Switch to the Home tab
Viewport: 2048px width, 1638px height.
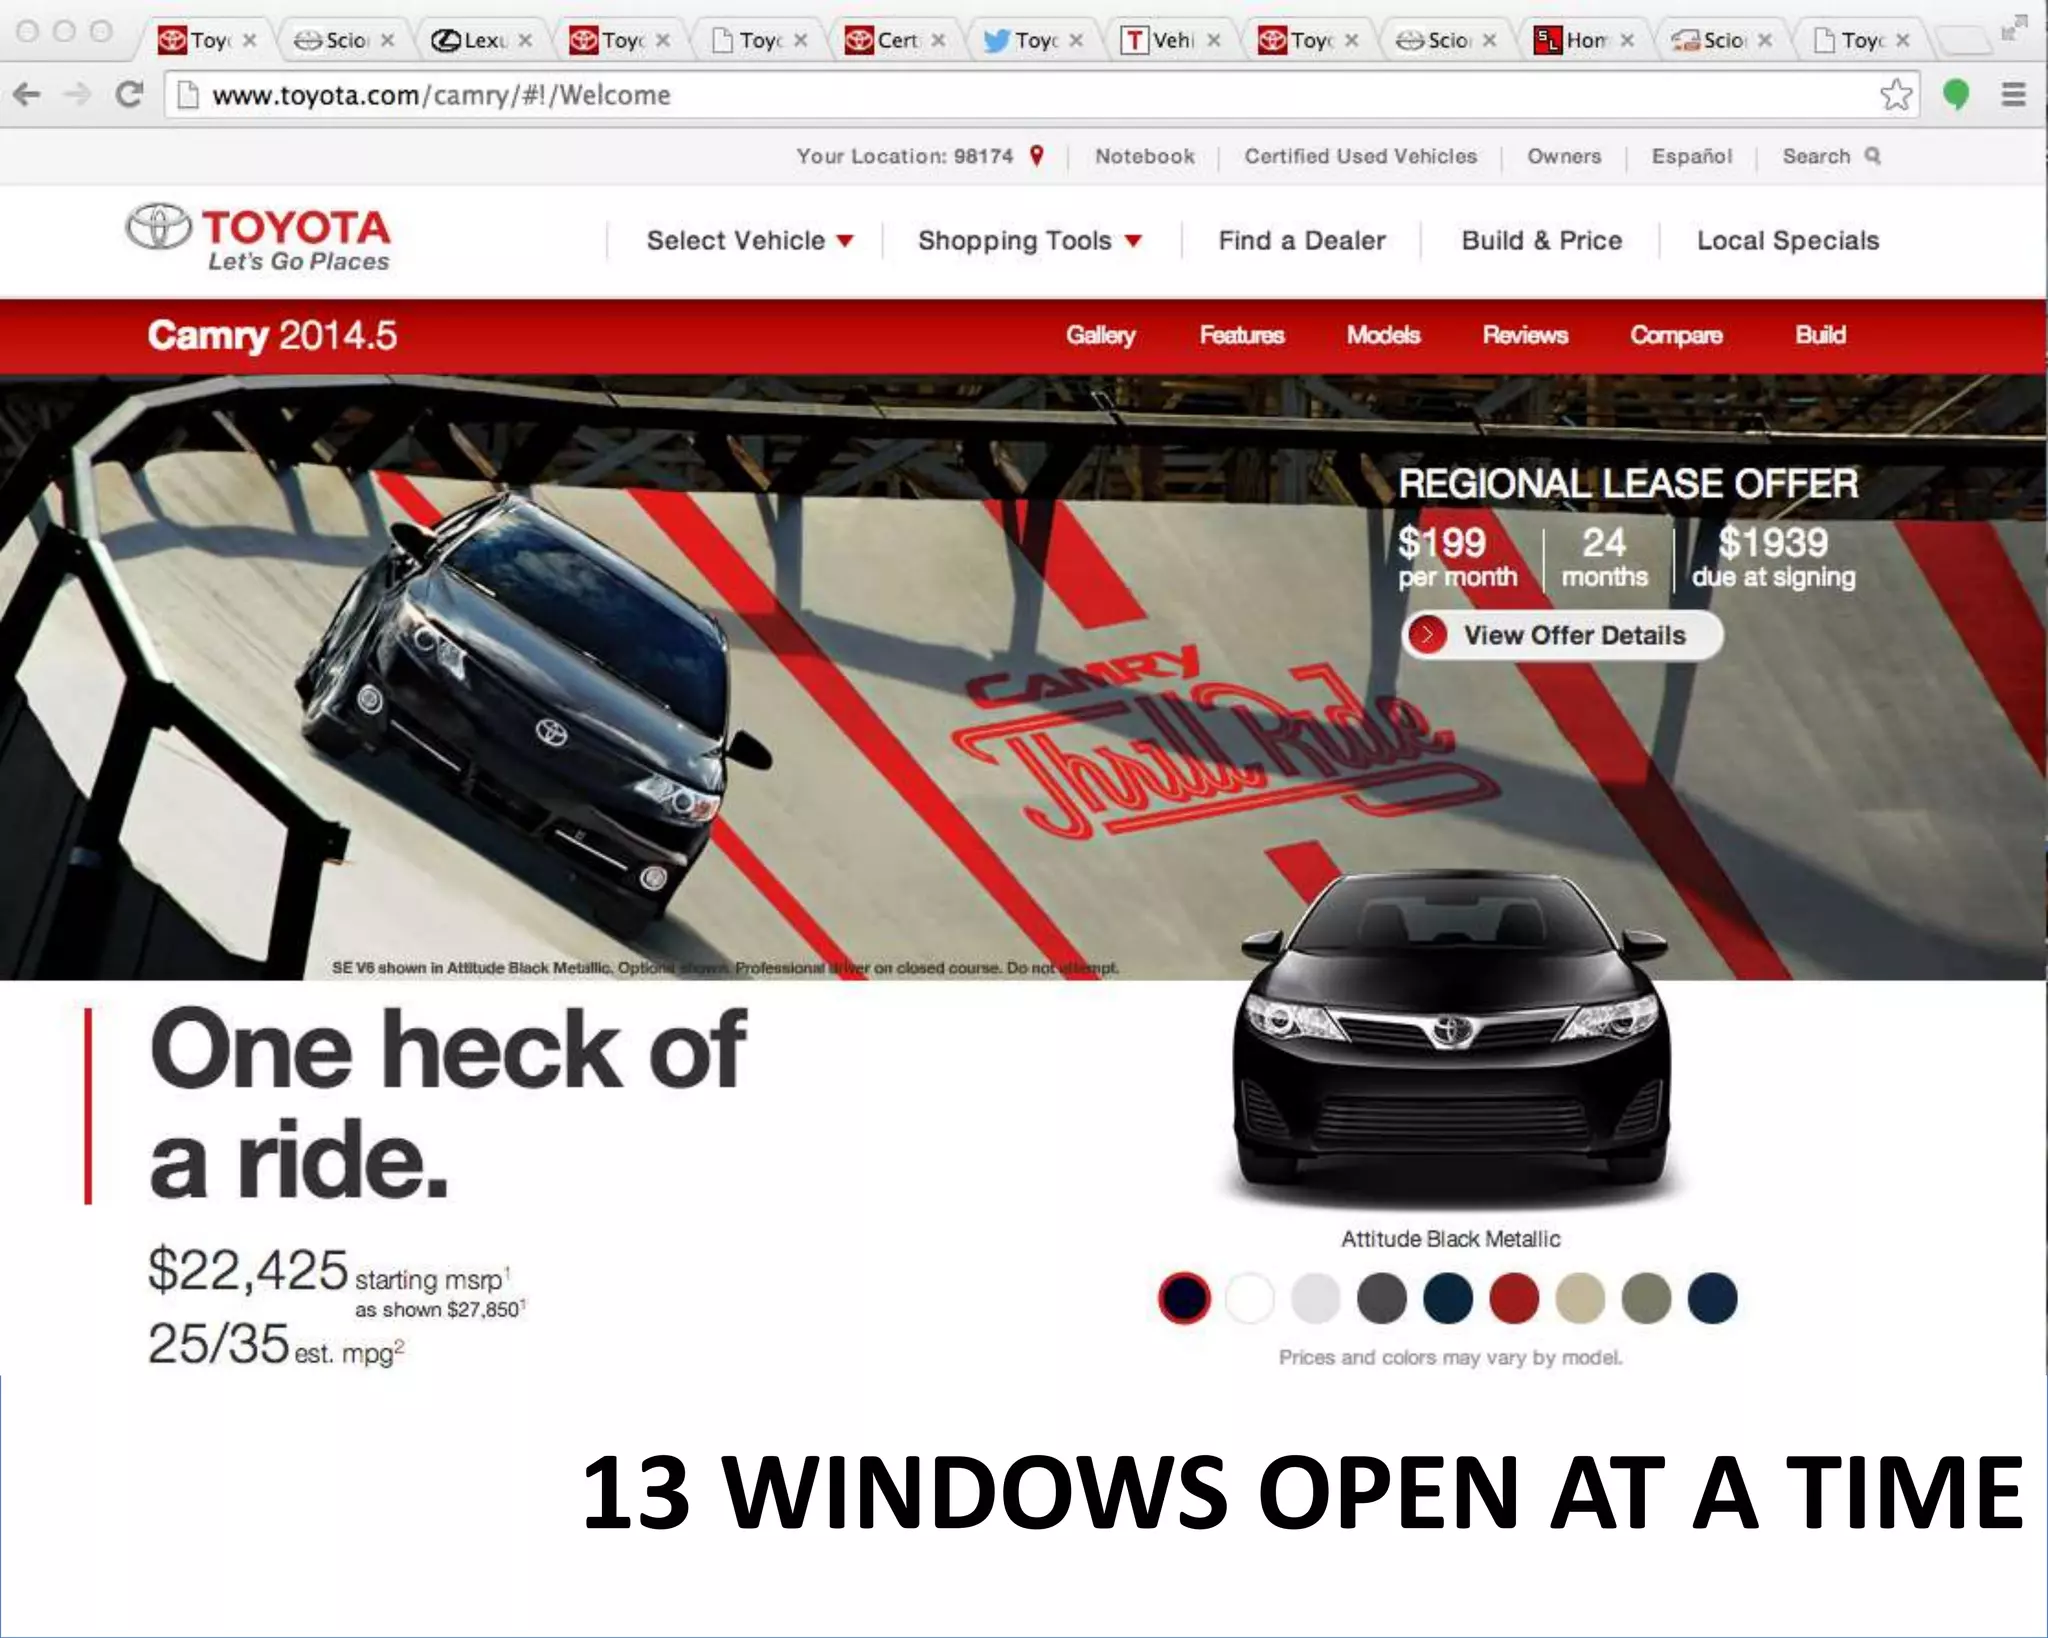pos(1586,40)
